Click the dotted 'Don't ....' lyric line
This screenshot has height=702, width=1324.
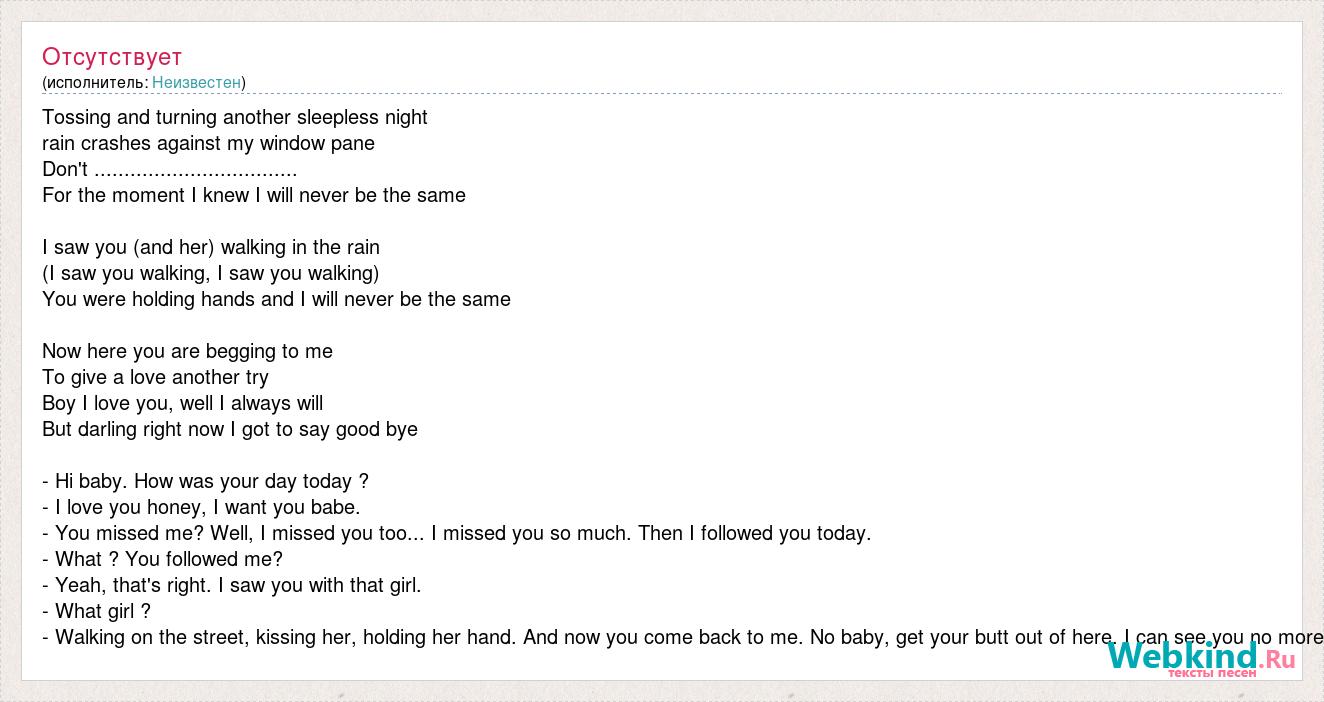point(170,169)
